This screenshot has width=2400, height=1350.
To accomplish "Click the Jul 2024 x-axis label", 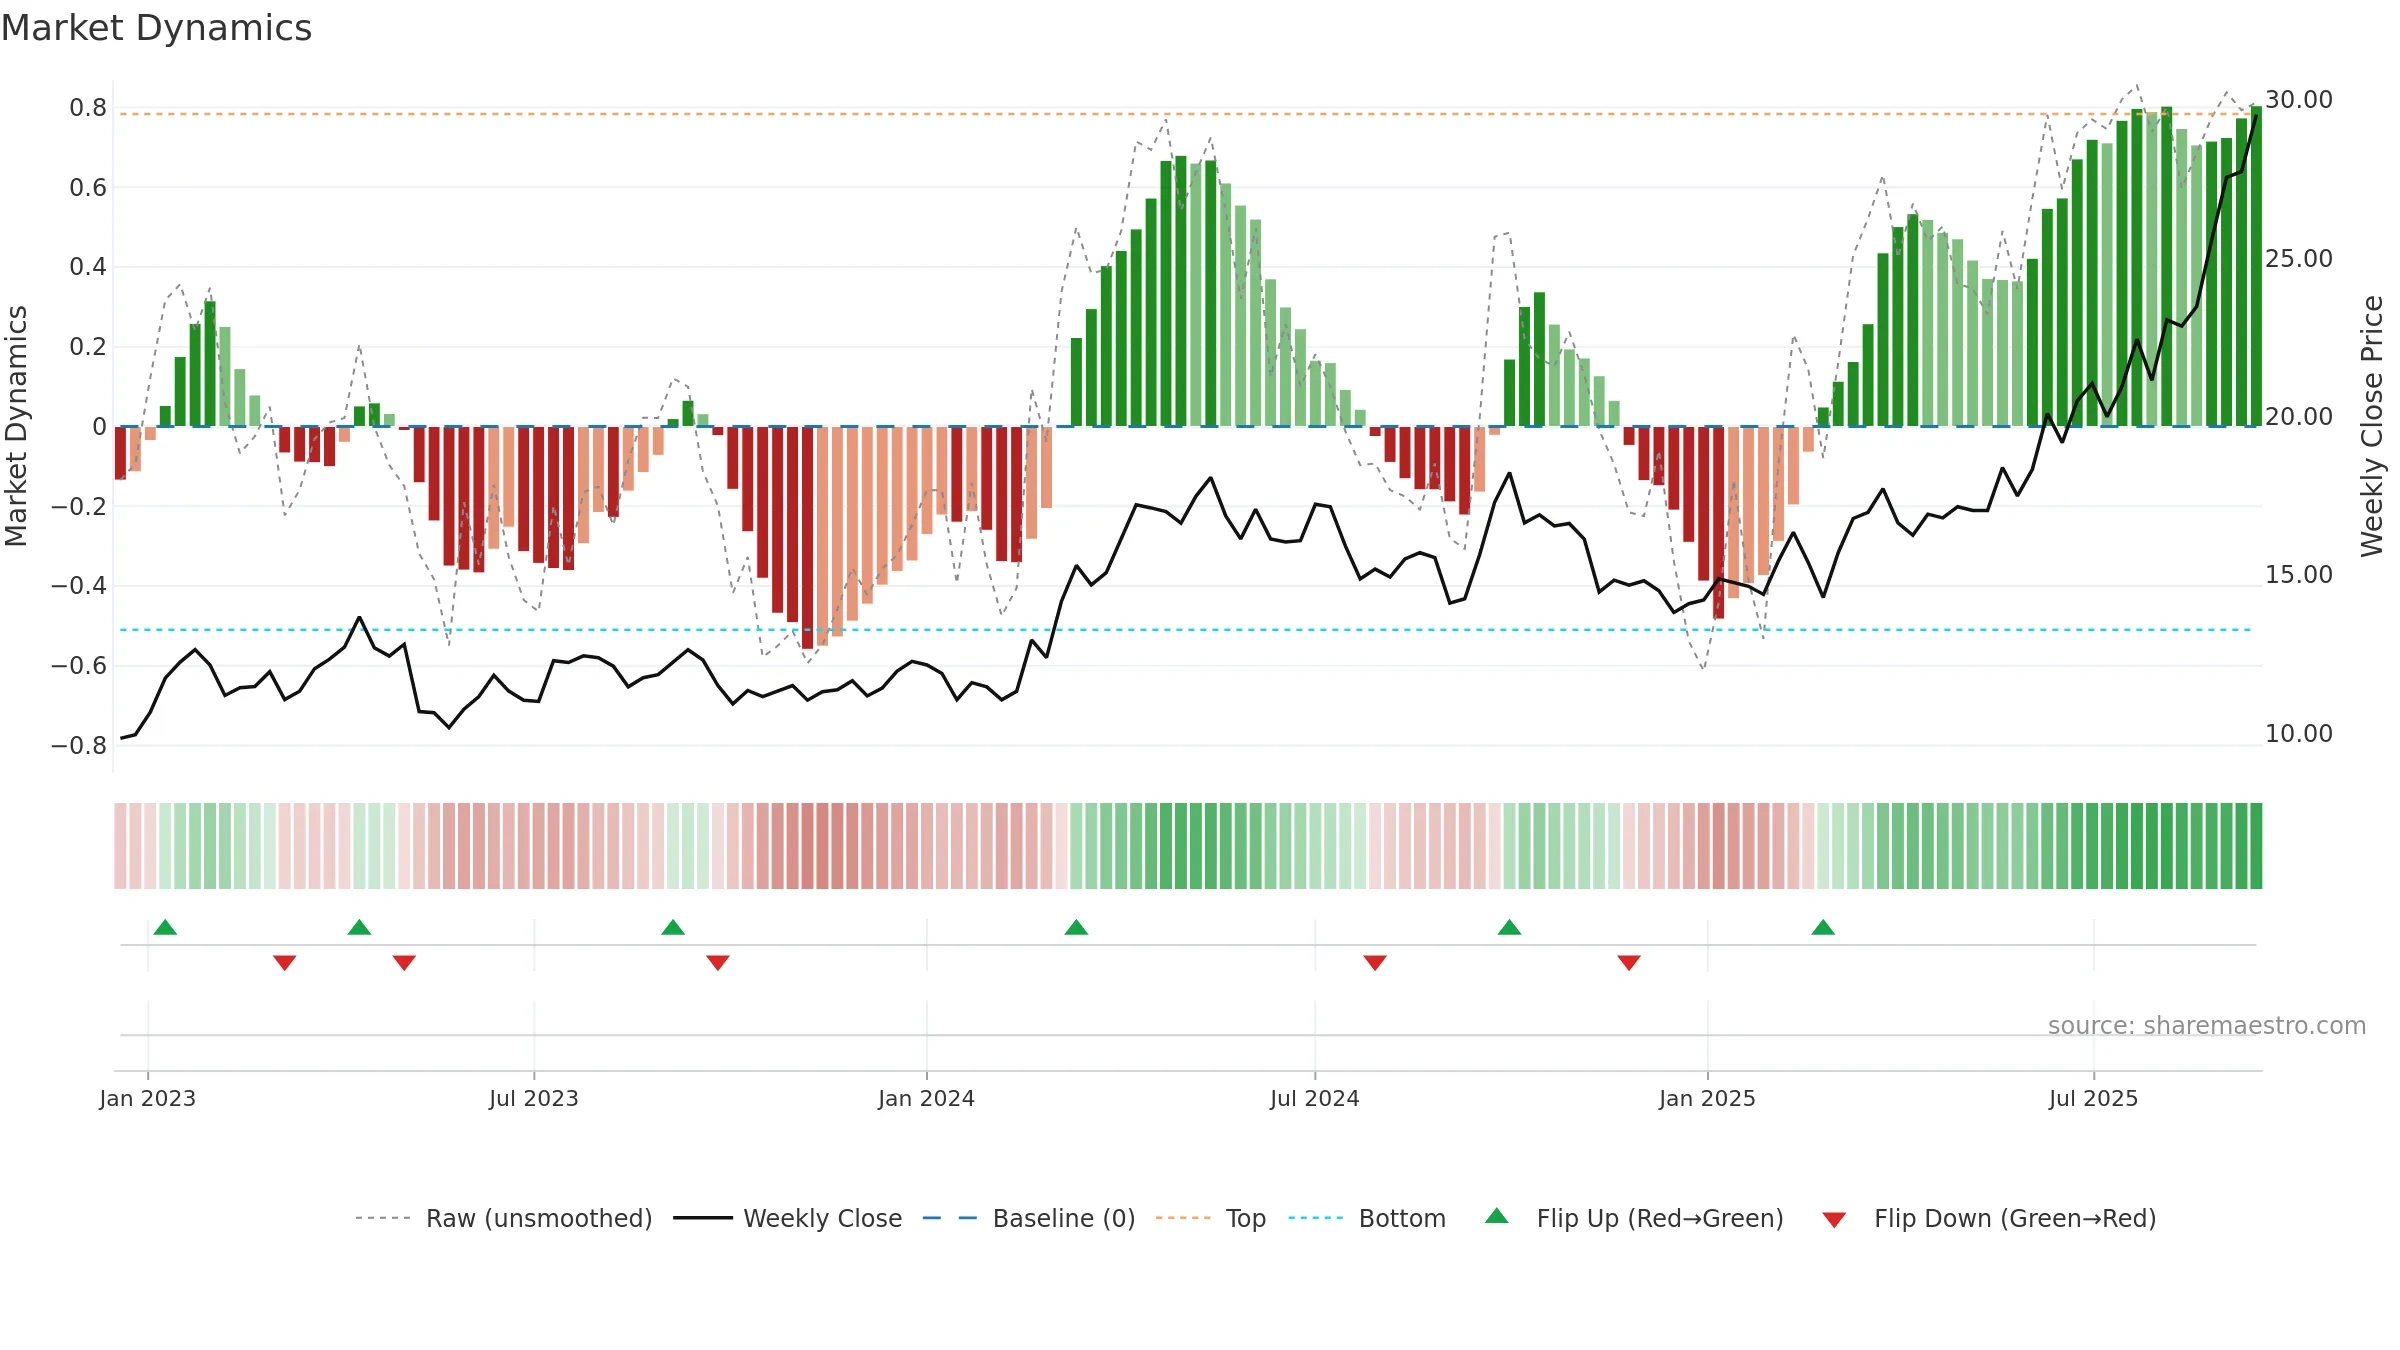I will (1315, 1098).
